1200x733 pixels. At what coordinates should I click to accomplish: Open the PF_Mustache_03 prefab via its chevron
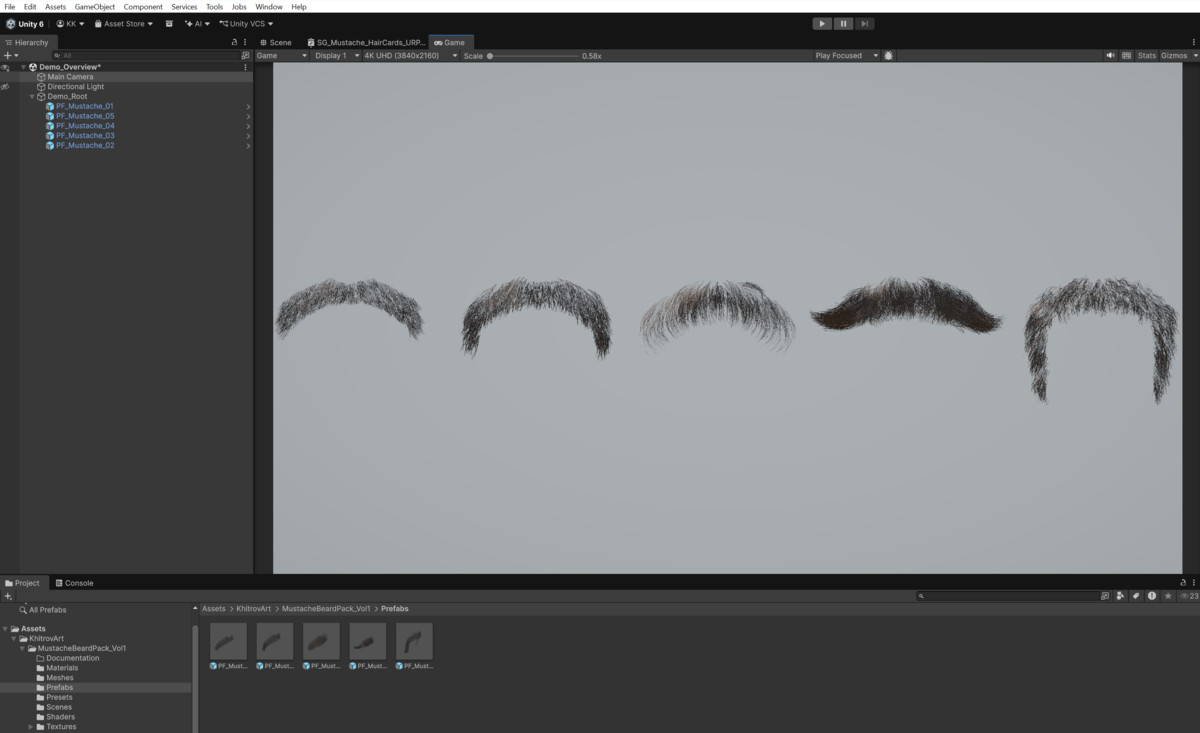click(248, 135)
